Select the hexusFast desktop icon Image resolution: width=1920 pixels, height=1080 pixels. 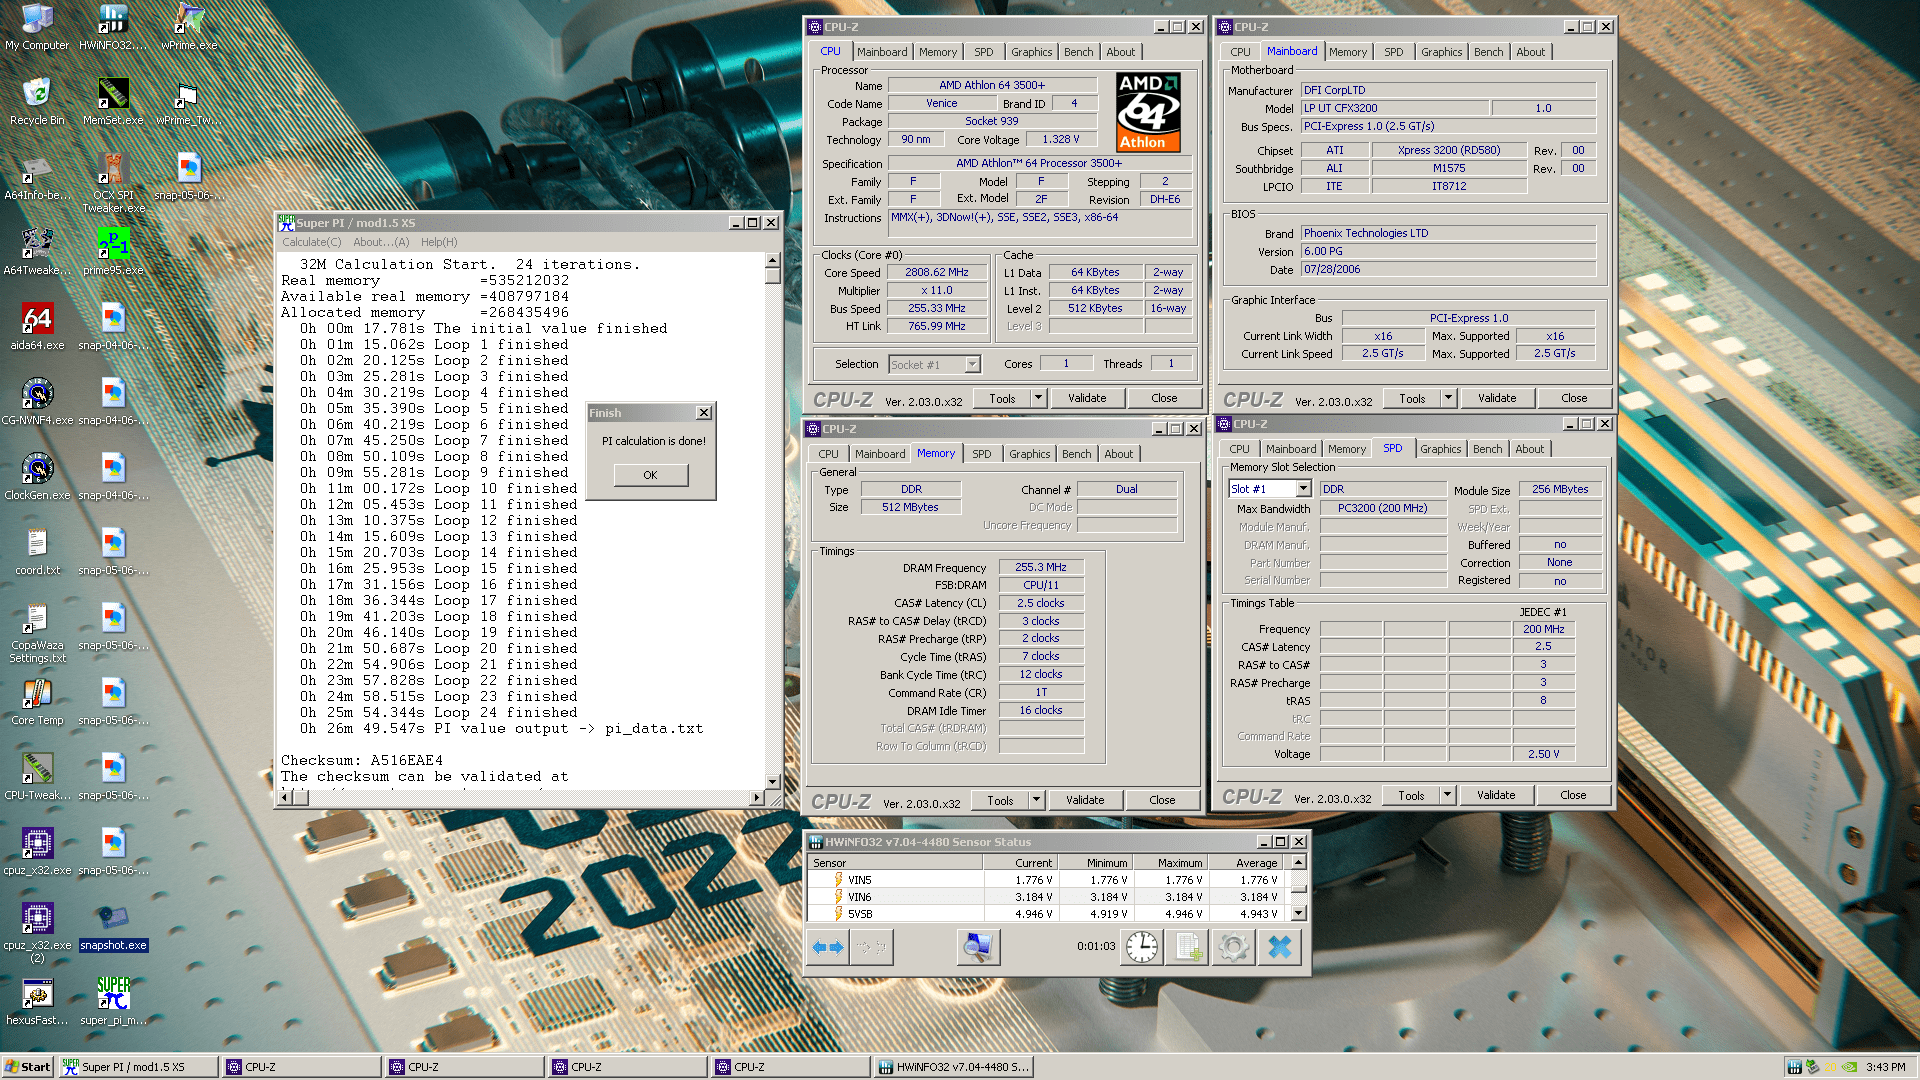point(37,1002)
